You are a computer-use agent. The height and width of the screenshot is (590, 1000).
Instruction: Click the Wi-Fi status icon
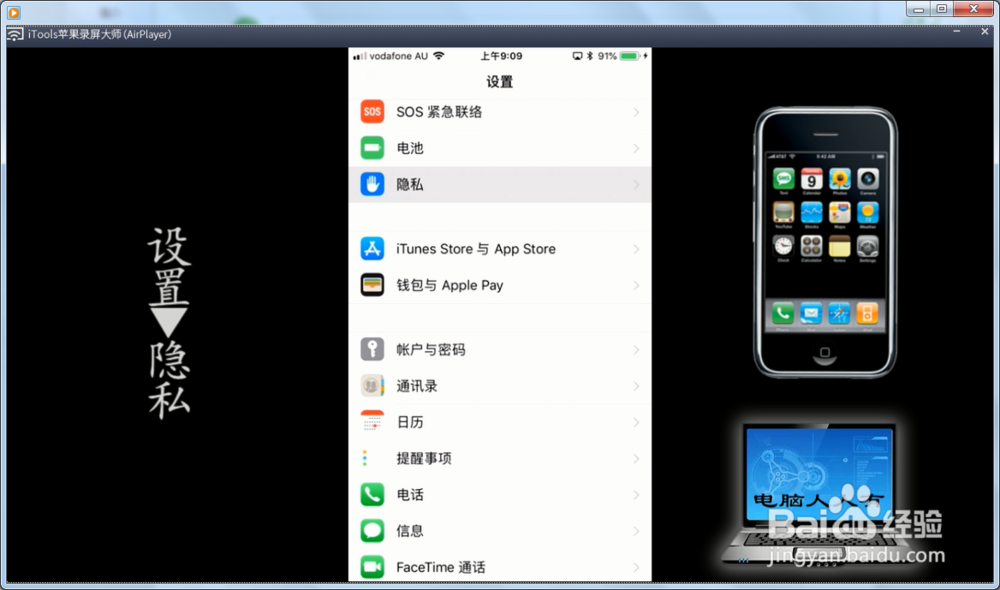coord(439,55)
